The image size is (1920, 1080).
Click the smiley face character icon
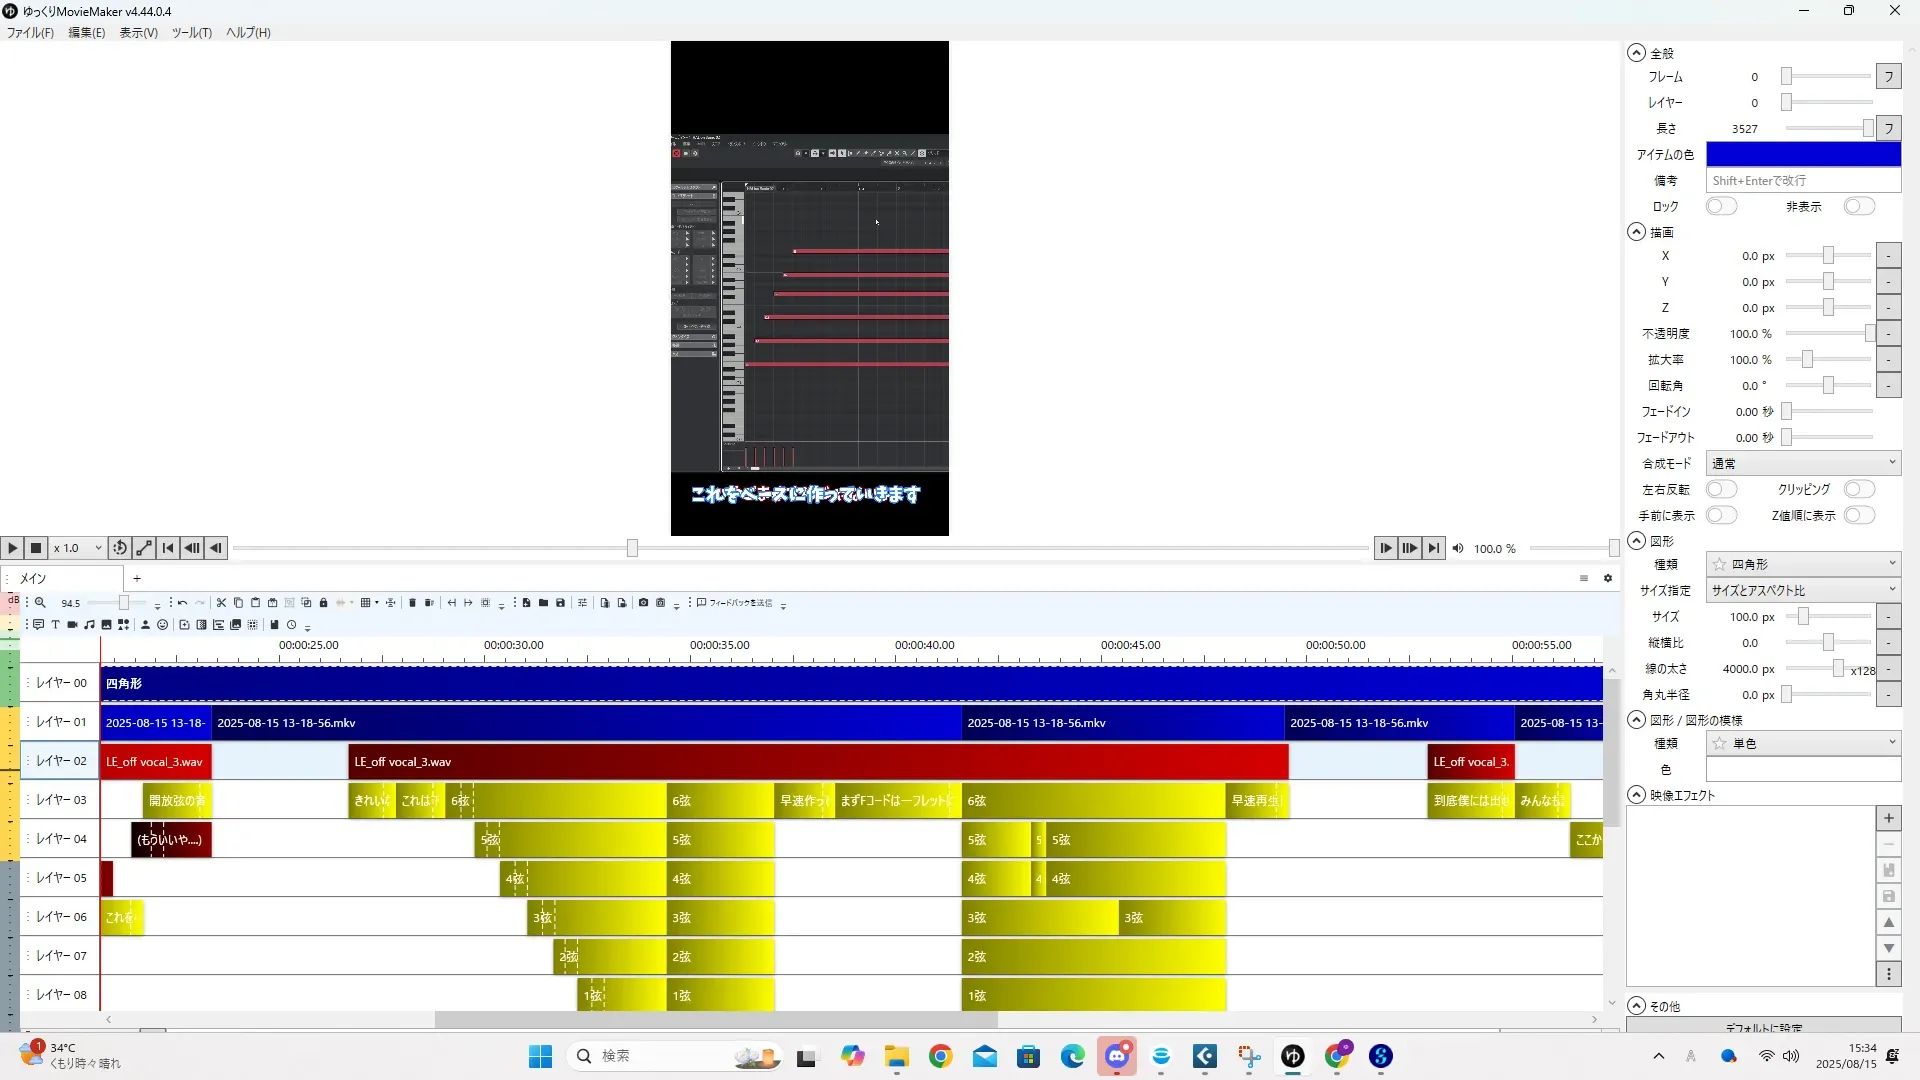(x=162, y=625)
